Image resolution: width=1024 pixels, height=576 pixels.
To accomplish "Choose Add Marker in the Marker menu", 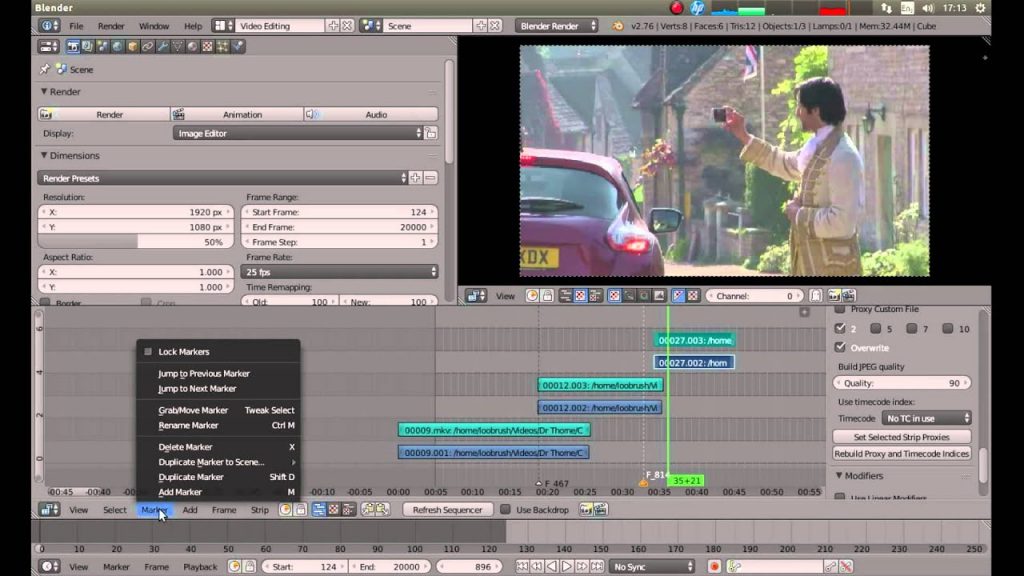I will click(180, 492).
